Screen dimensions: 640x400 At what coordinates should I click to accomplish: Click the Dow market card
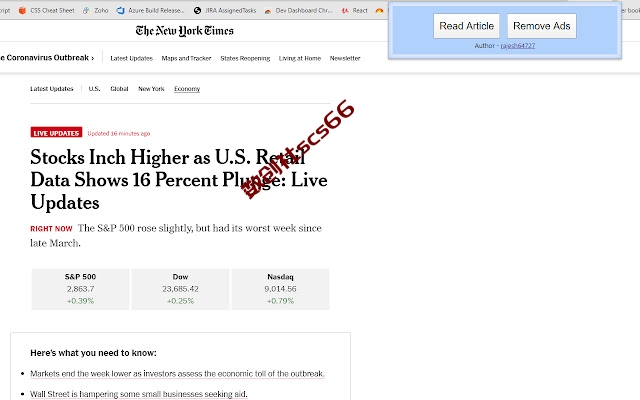[180, 289]
